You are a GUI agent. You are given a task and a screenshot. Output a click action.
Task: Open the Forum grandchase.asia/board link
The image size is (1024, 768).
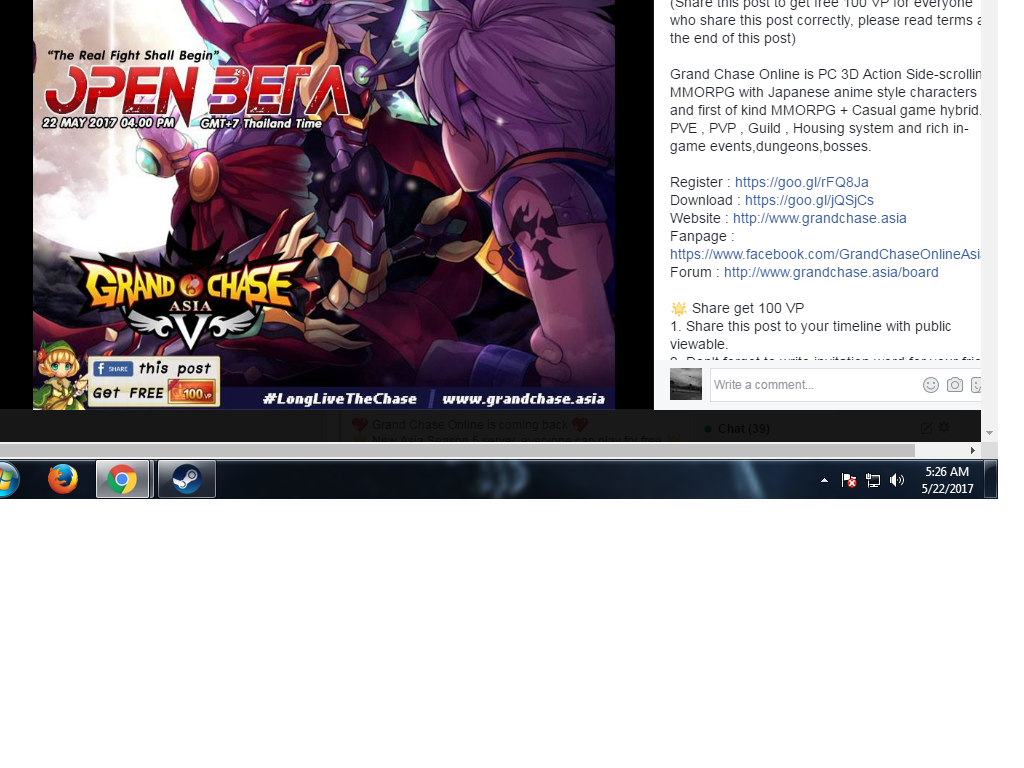tap(831, 272)
